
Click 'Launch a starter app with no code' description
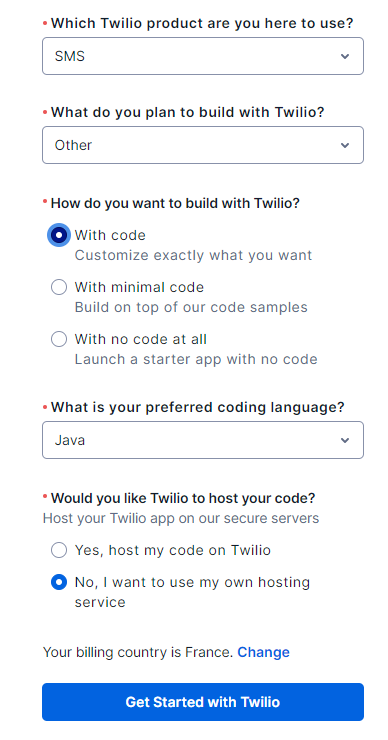point(196,359)
